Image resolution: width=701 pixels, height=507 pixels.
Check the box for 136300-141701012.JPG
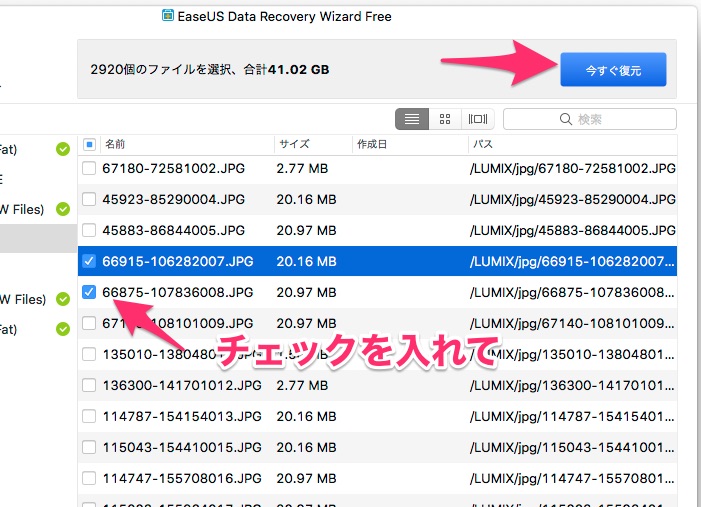(90, 385)
